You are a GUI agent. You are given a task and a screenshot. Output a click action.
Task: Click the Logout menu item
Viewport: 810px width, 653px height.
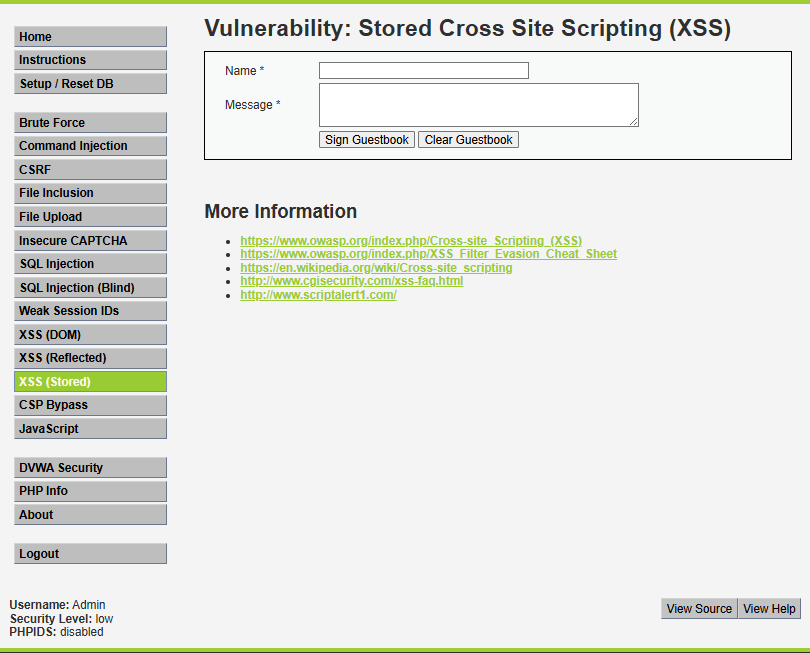point(90,554)
